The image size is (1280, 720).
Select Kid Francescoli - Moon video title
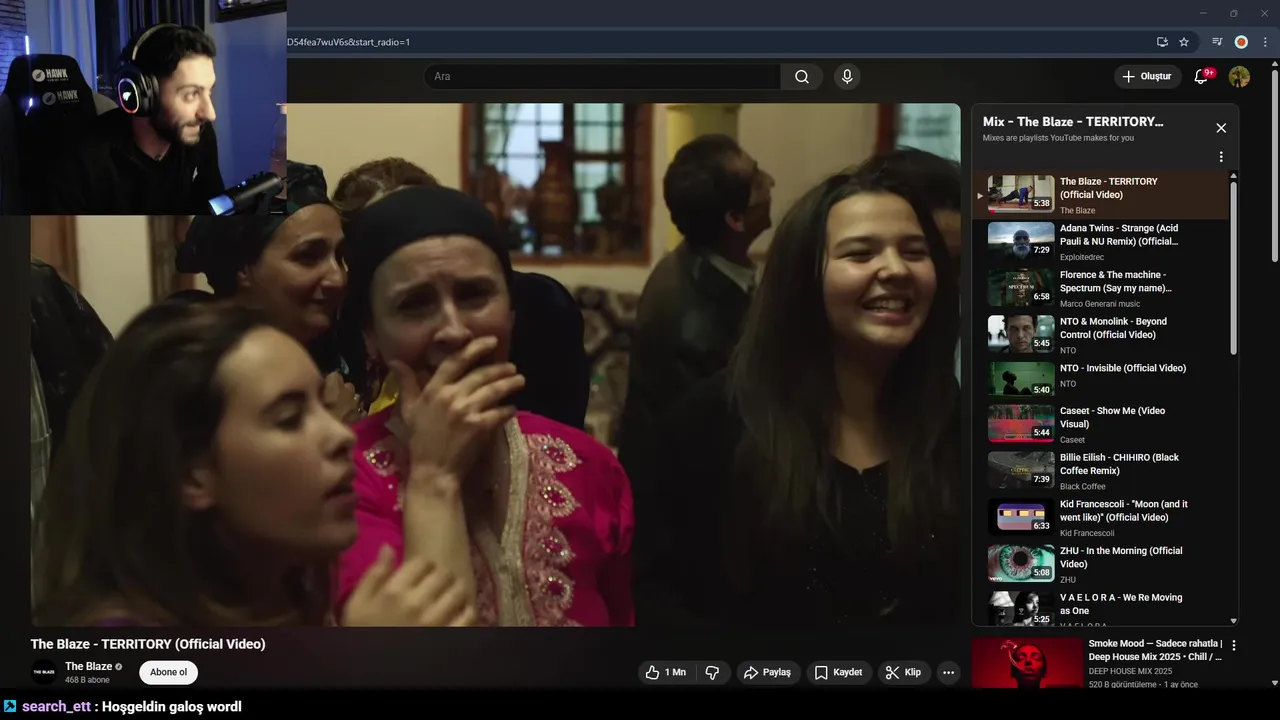pos(1123,511)
